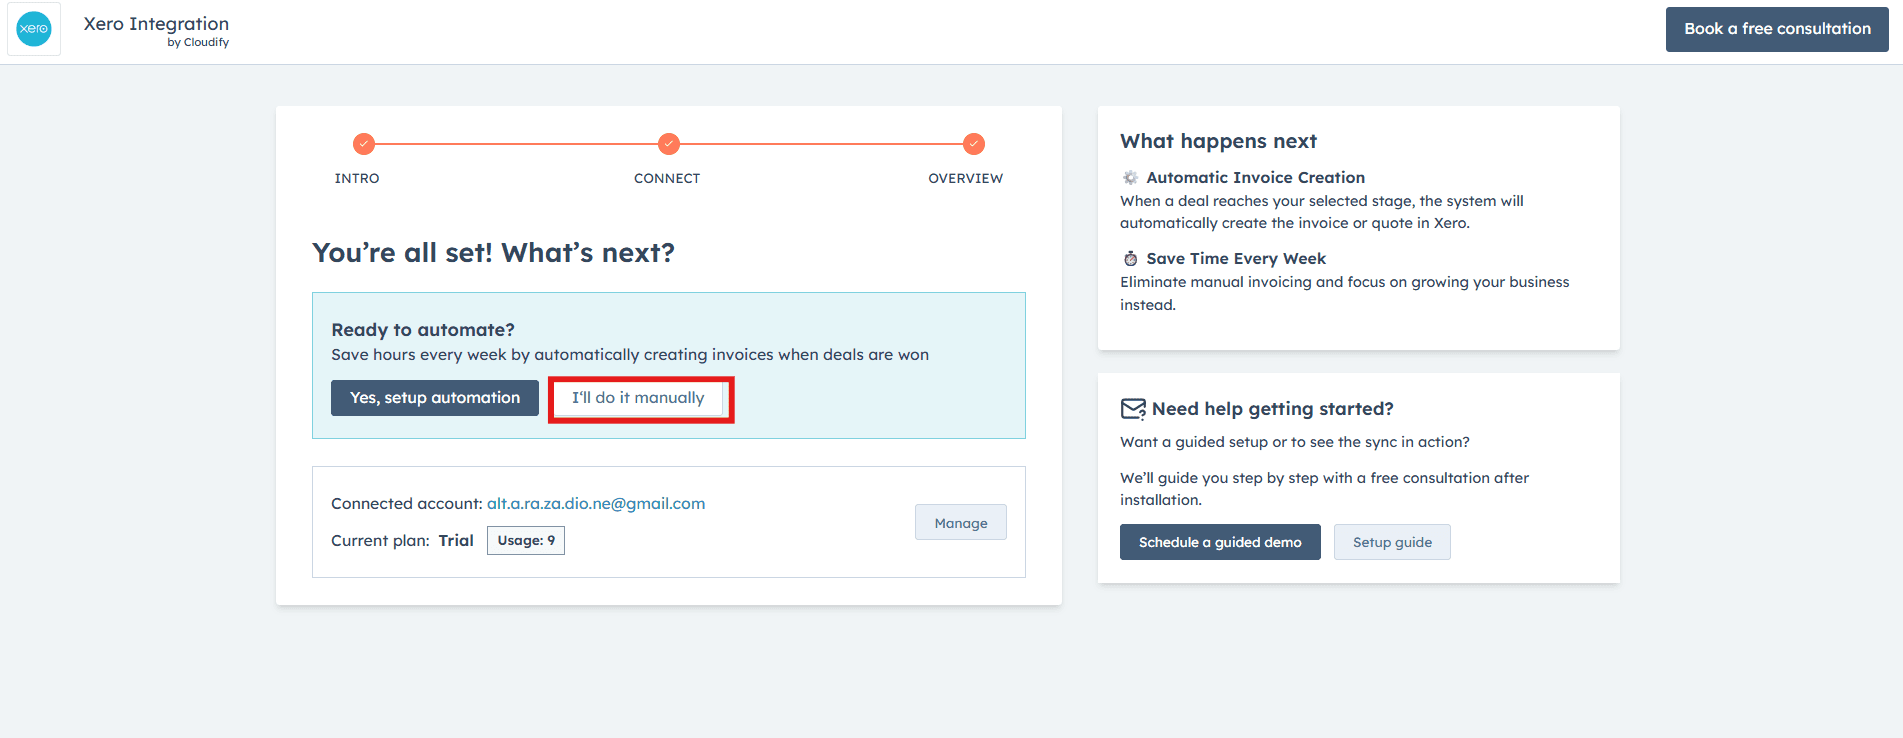Click the stopwatch icon beside Save Time Every Week
This screenshot has width=1903, height=738.
click(x=1130, y=258)
